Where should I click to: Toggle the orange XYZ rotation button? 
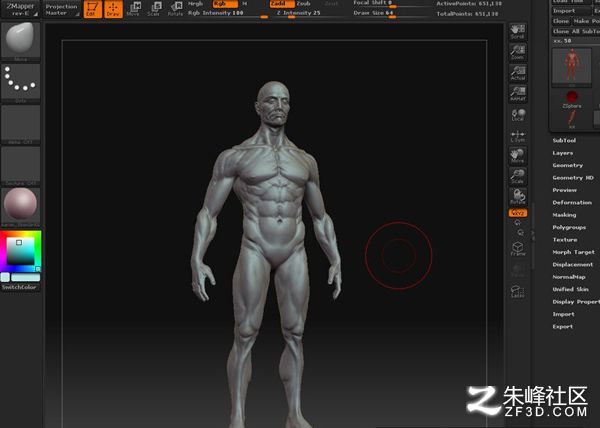[x=518, y=213]
